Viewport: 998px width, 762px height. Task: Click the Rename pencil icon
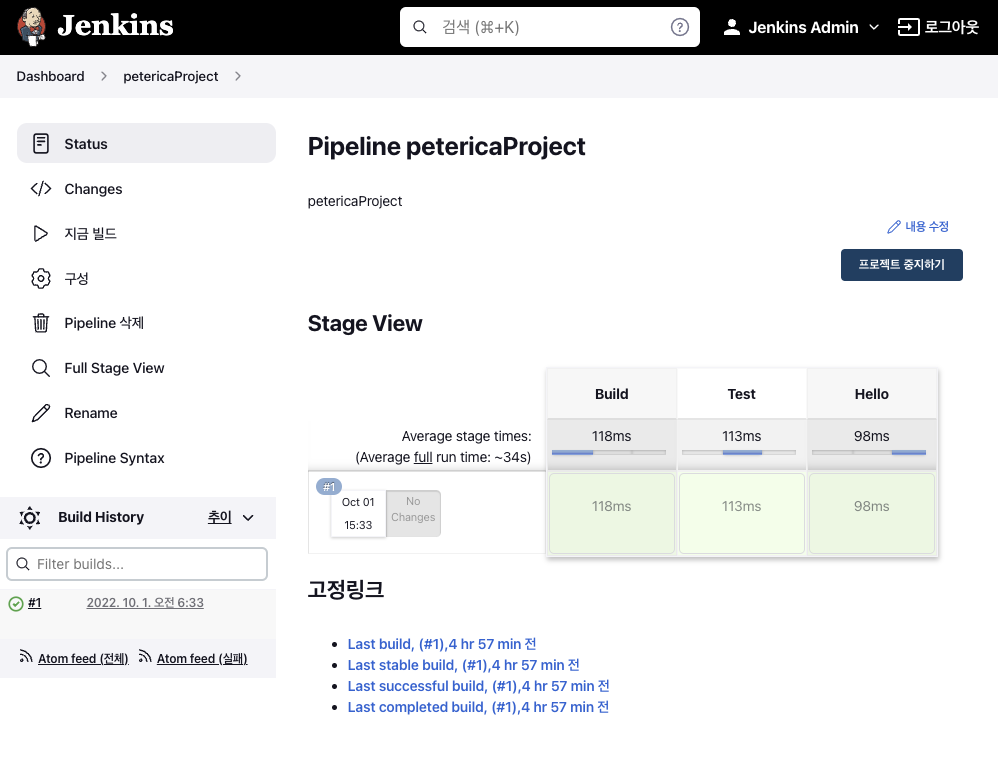tap(41, 413)
